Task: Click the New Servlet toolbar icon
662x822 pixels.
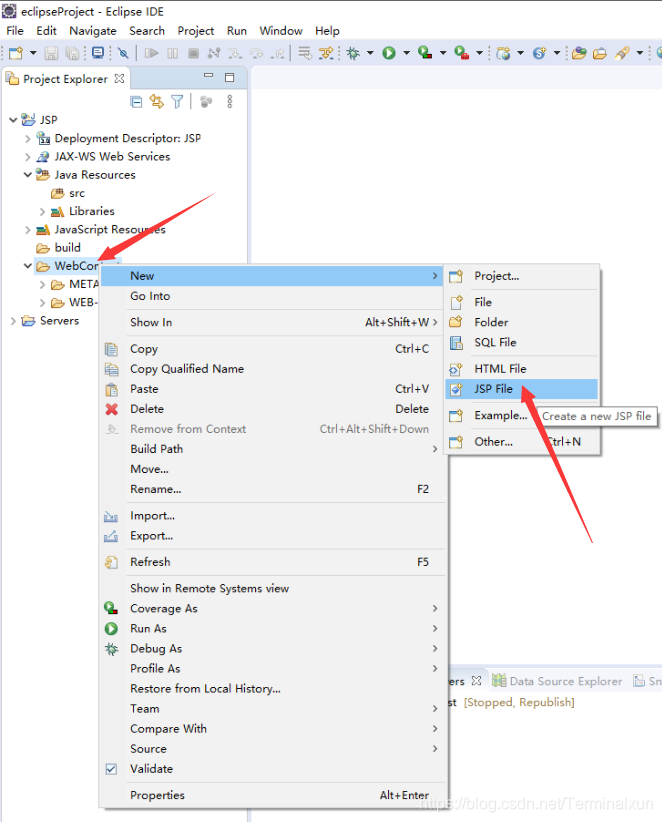Action: [539, 53]
